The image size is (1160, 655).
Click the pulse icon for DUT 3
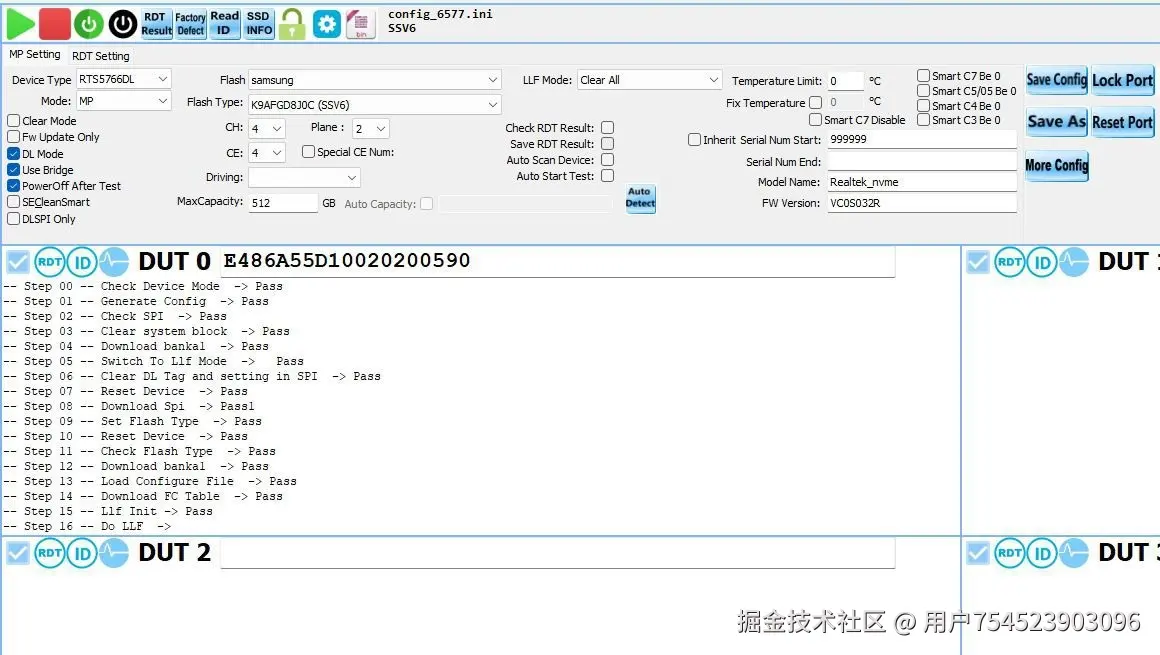tap(1073, 553)
